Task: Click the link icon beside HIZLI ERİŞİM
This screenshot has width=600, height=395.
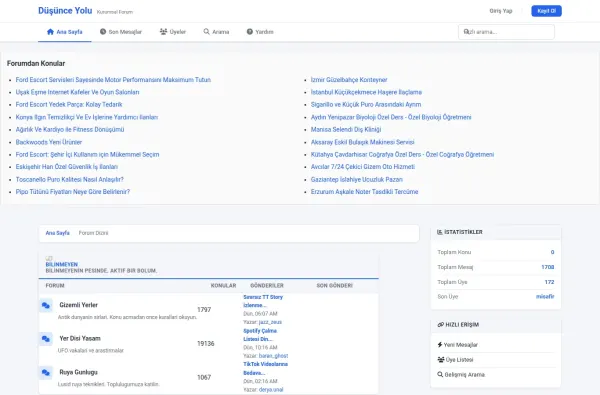Action: click(x=440, y=325)
